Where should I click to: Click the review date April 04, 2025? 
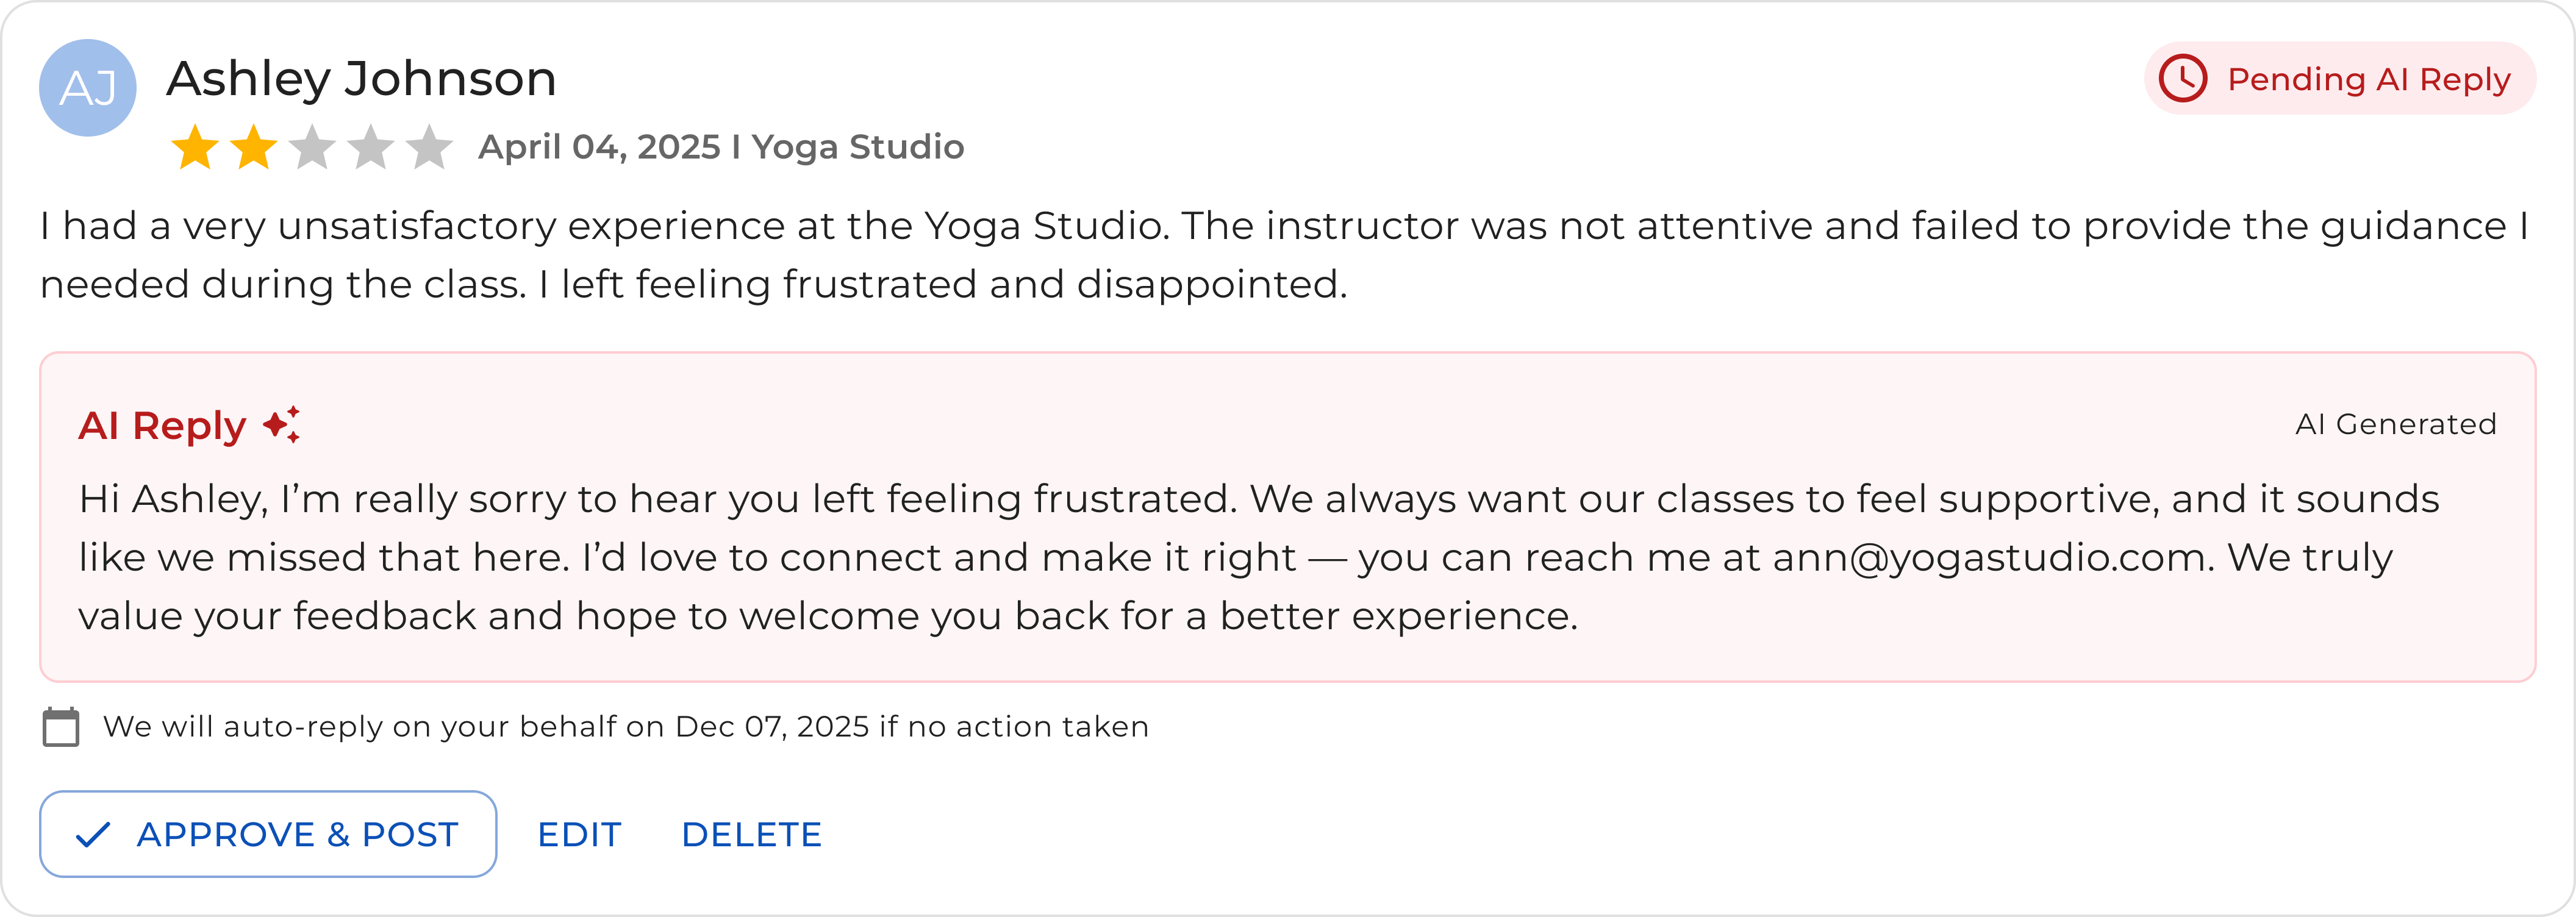(x=599, y=147)
